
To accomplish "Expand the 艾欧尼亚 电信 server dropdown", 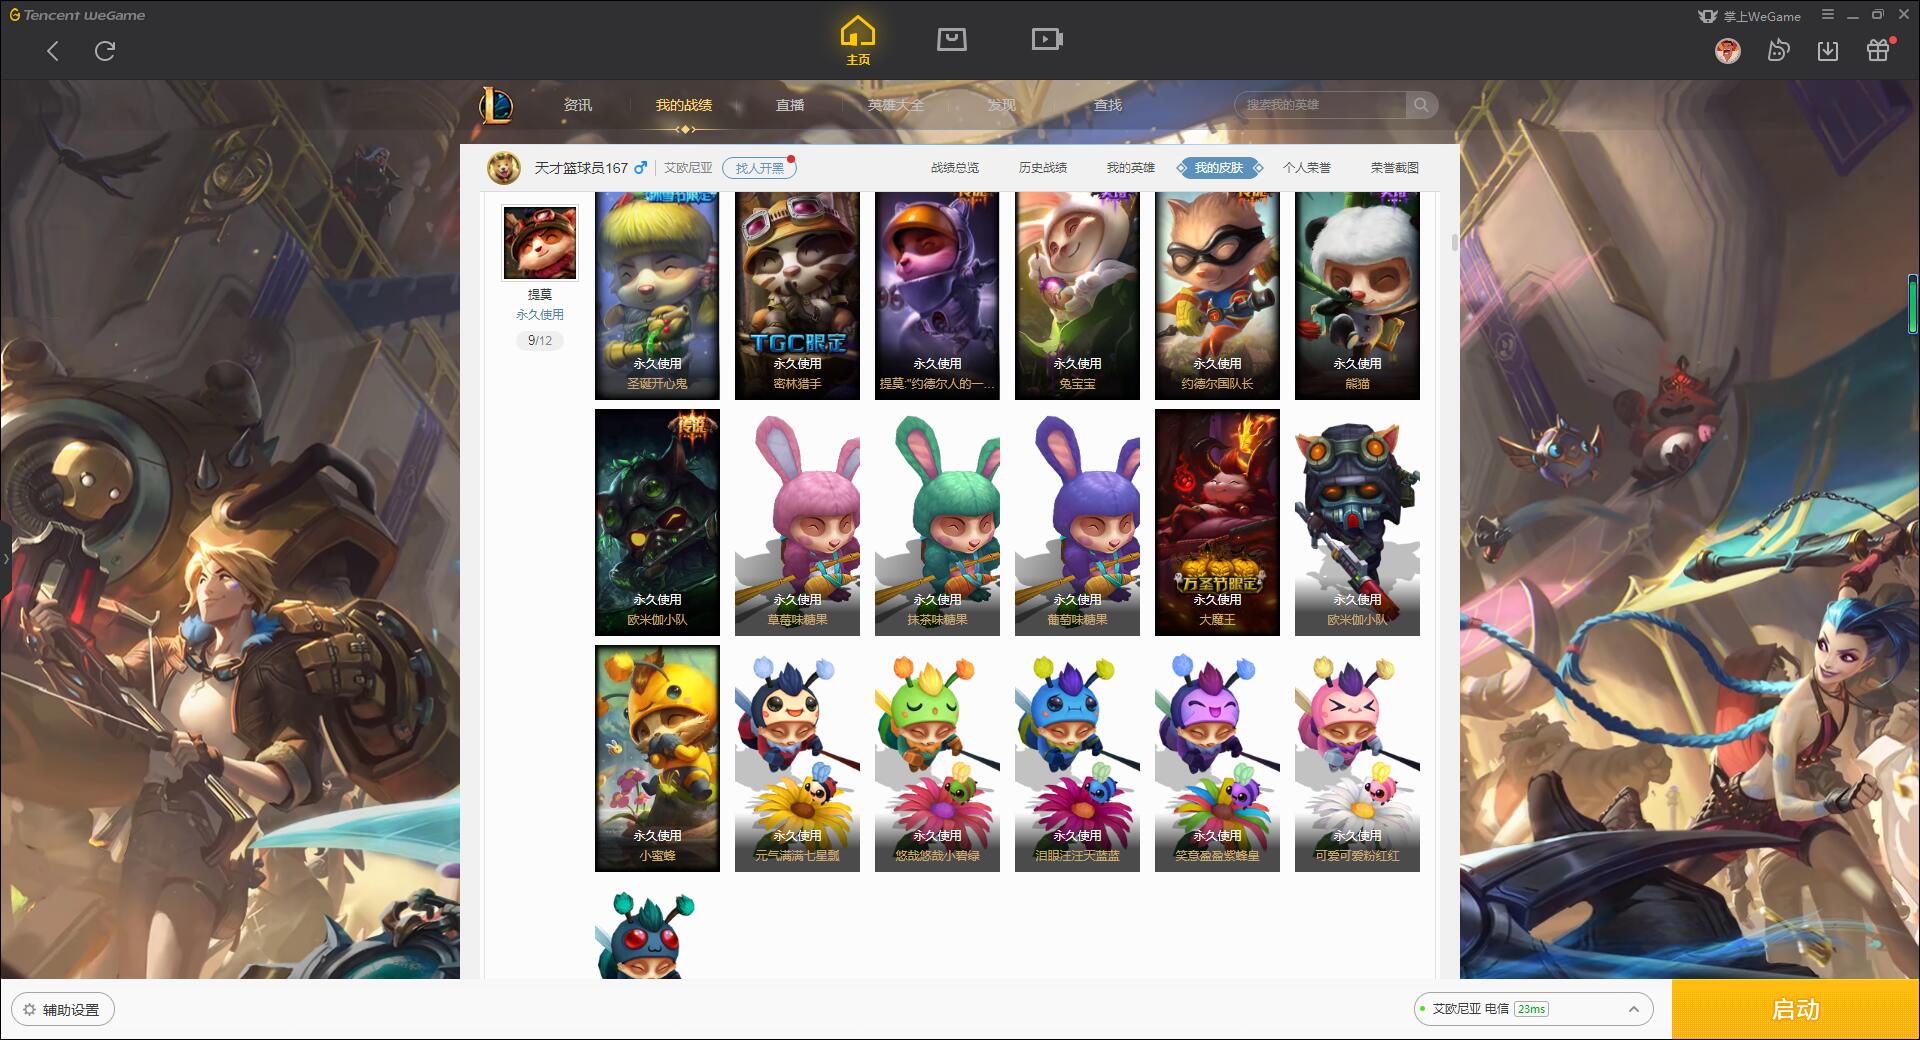I will 1533,1009.
